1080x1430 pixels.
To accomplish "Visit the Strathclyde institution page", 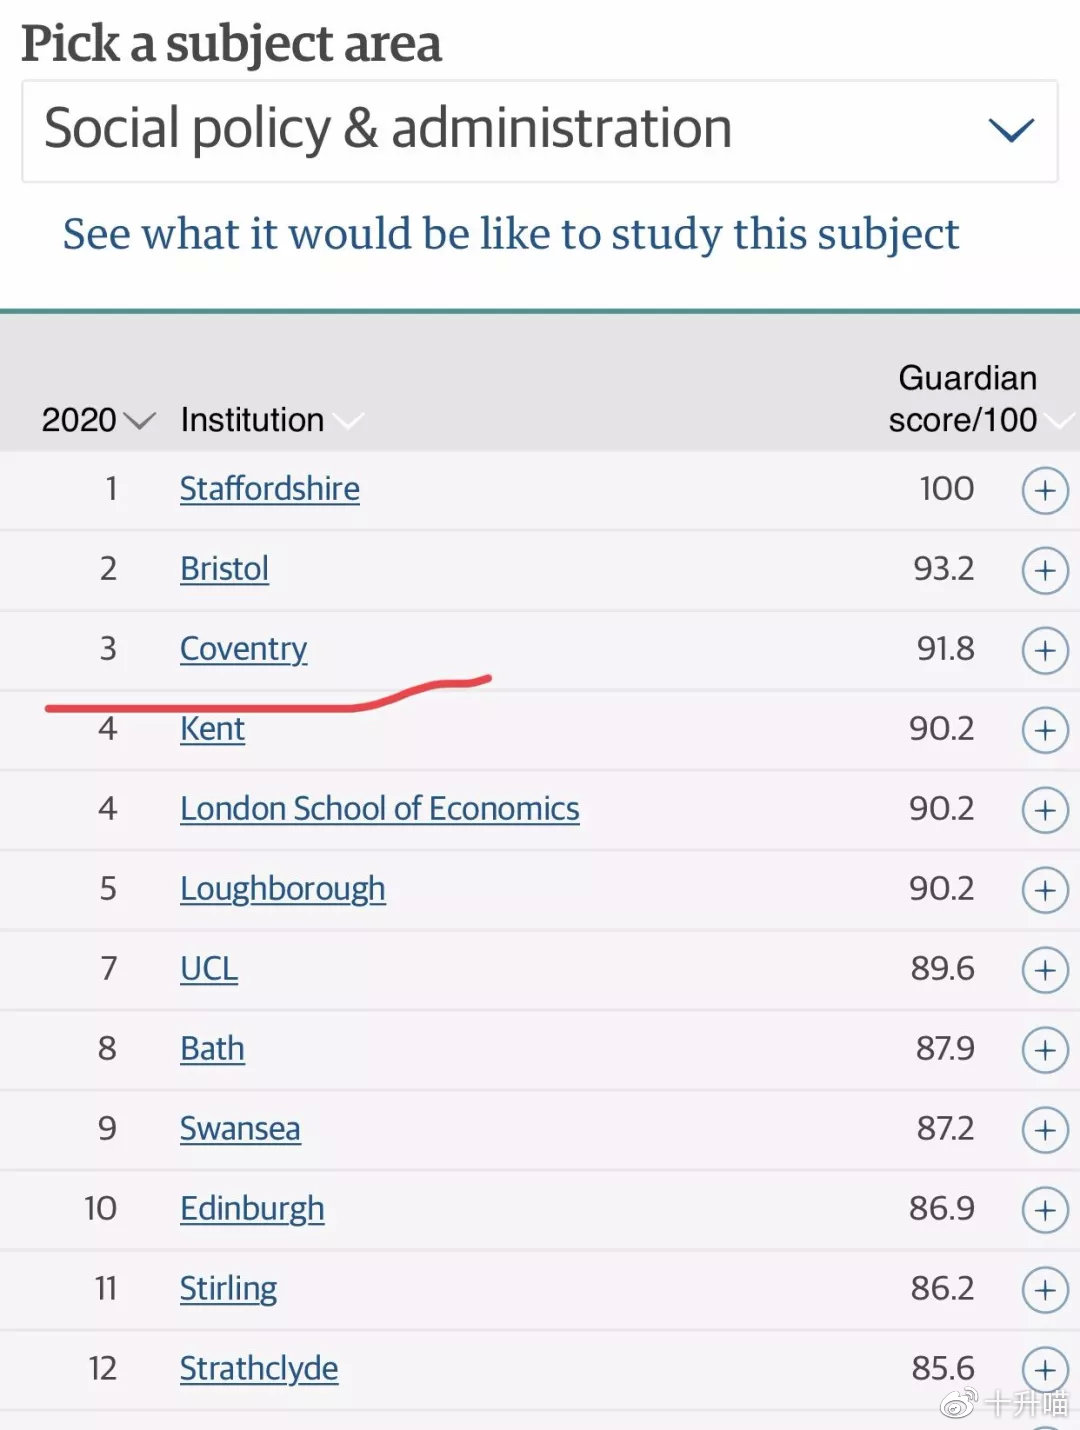I will click(x=259, y=1369).
